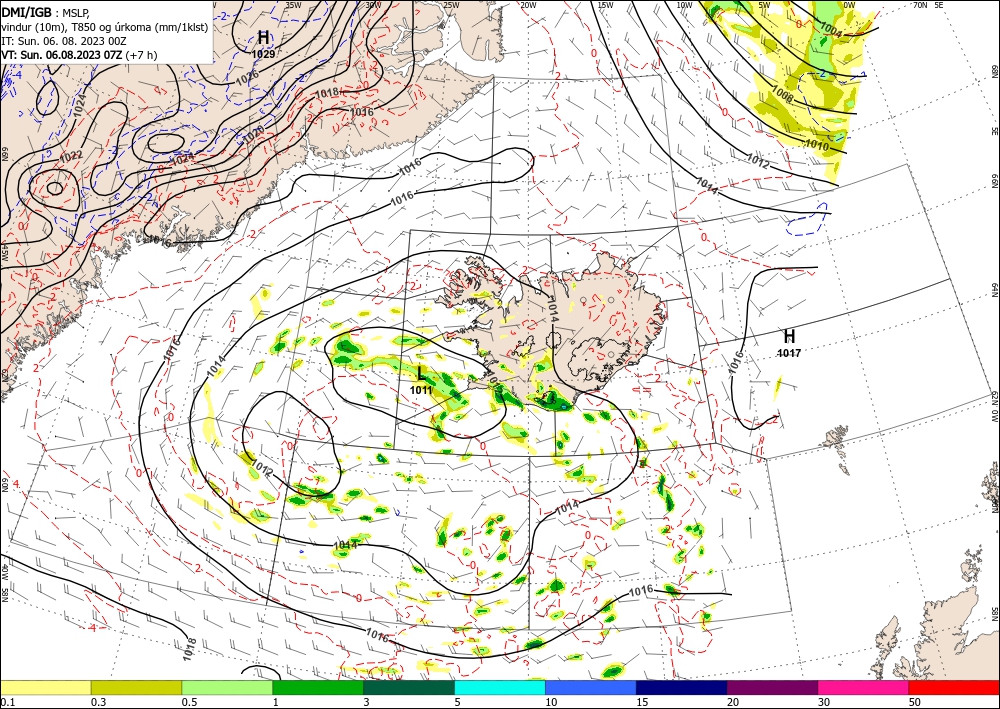This screenshot has height=709, width=1000.
Task: Click the yellow 0.1 precipitation legend swatch
Action: (x=45, y=687)
